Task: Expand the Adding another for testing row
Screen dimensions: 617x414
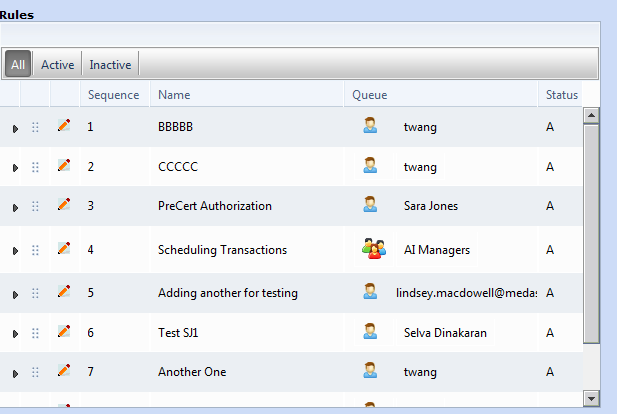Action: click(15, 295)
